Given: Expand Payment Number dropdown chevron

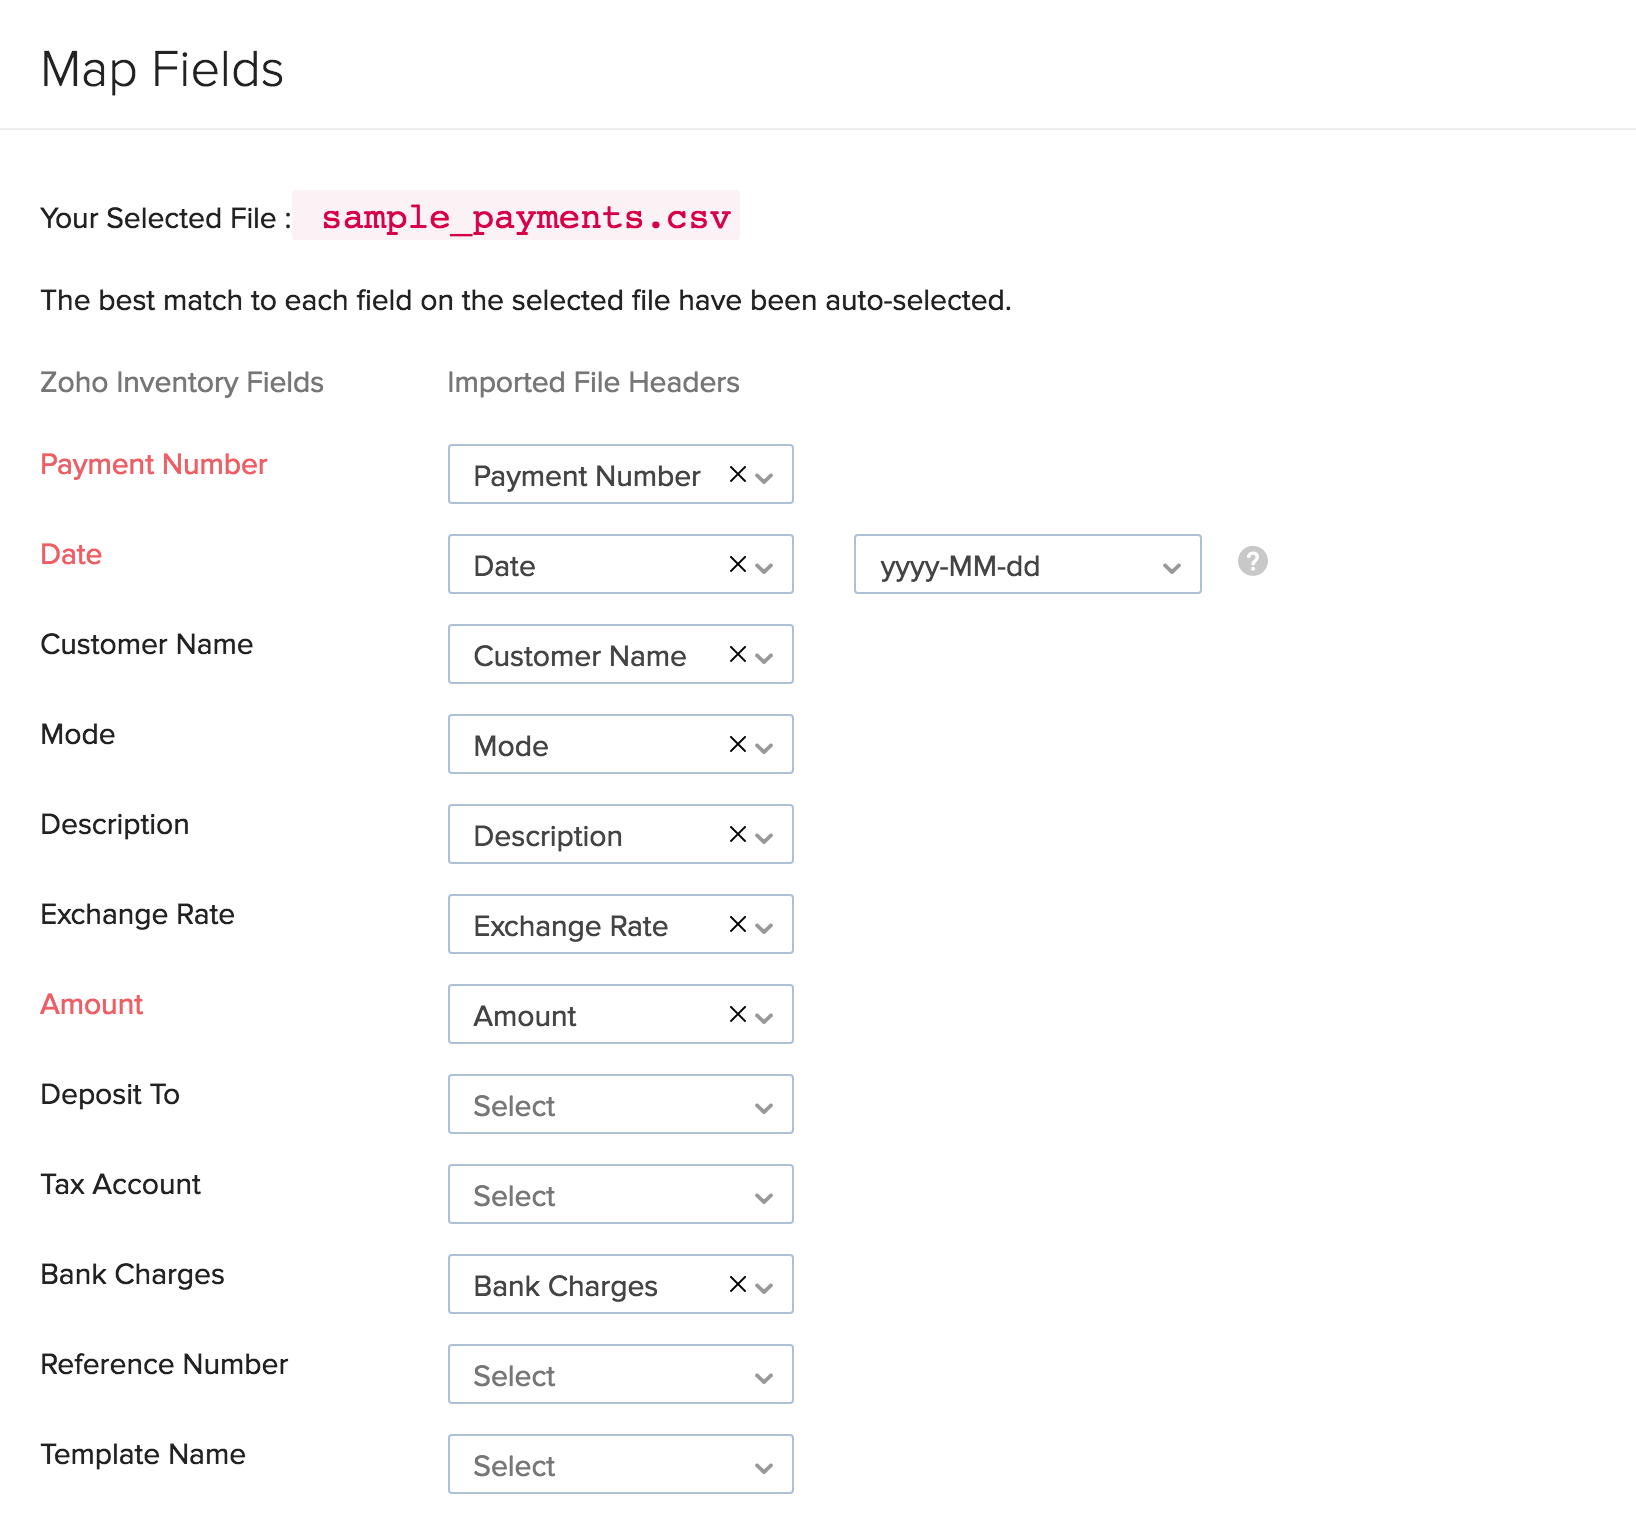Looking at the screenshot, I should coord(765,478).
